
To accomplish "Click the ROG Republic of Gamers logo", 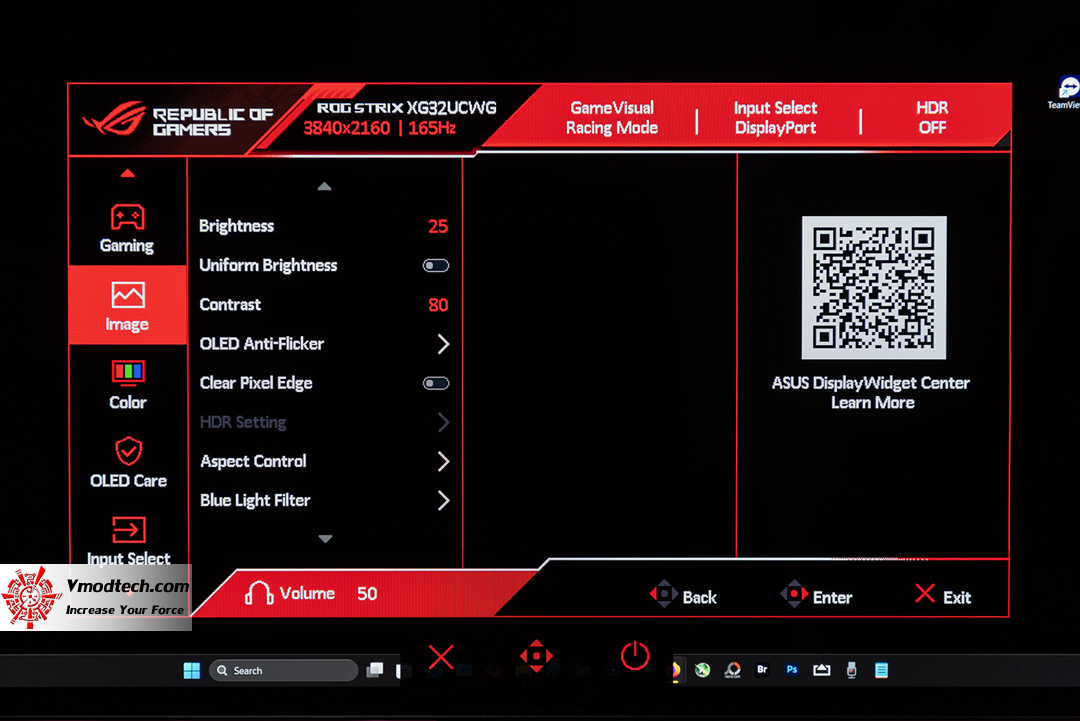I will [178, 121].
